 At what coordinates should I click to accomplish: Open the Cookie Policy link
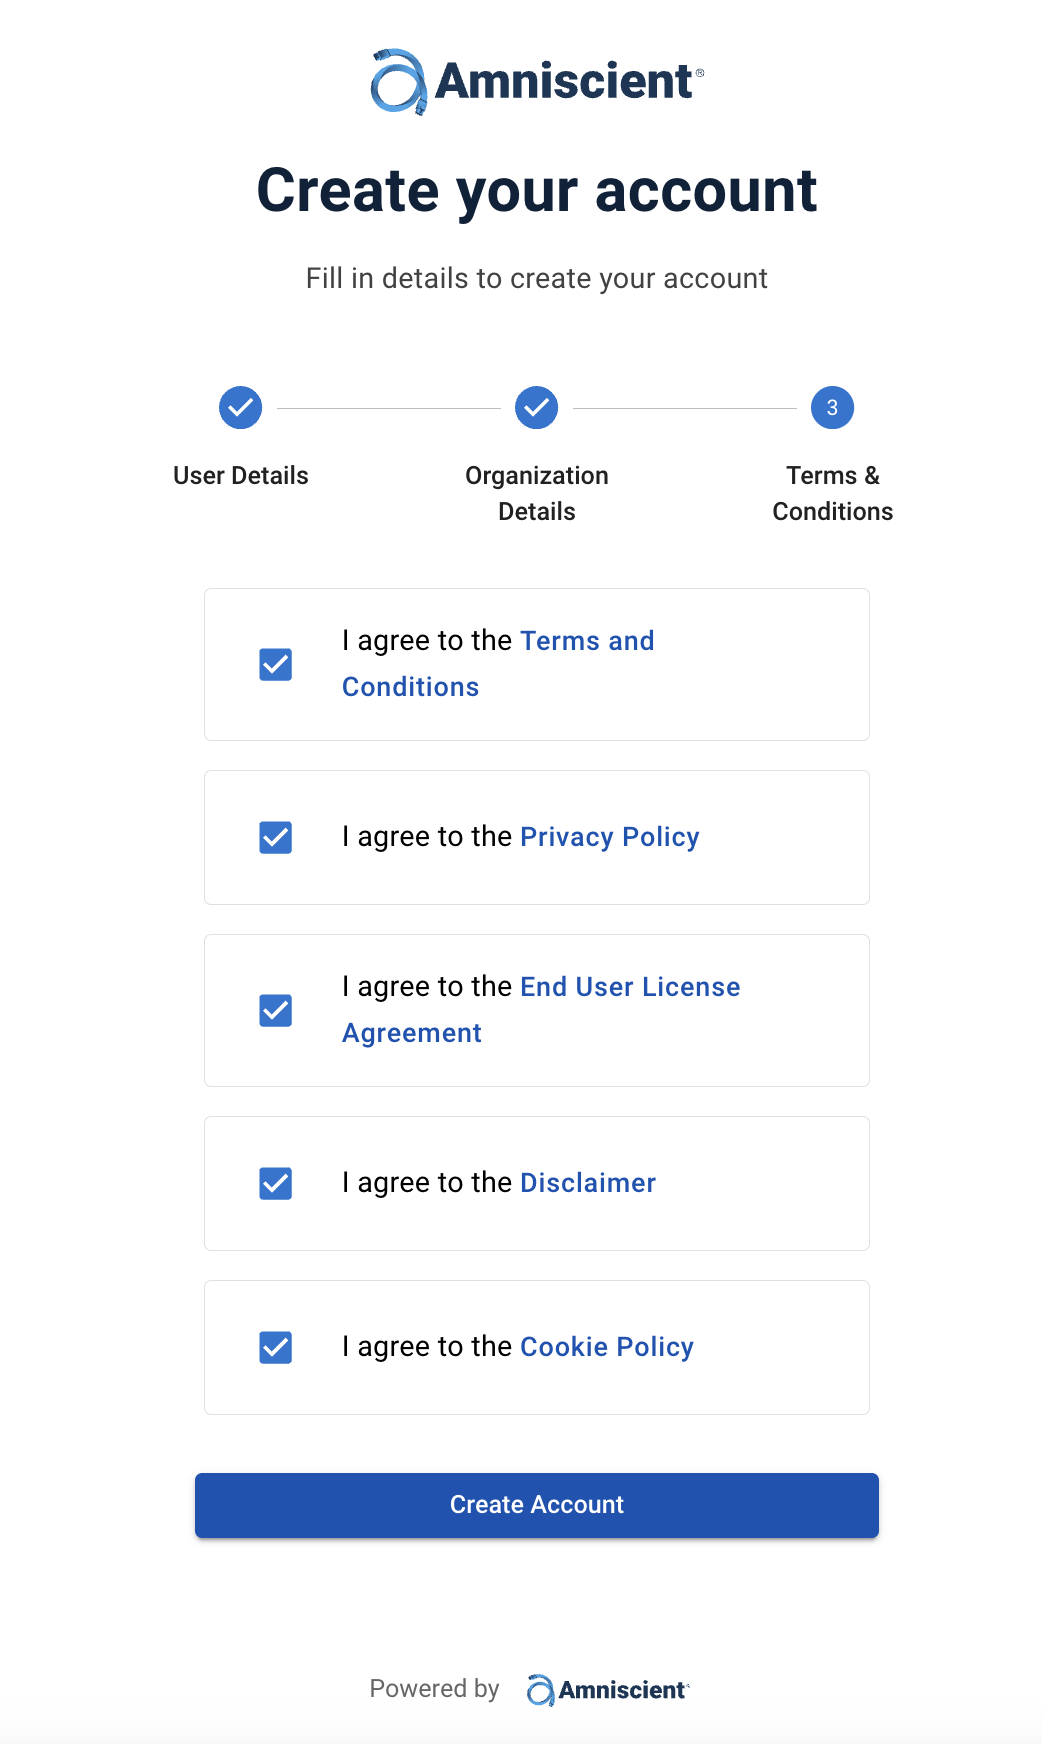click(607, 1347)
